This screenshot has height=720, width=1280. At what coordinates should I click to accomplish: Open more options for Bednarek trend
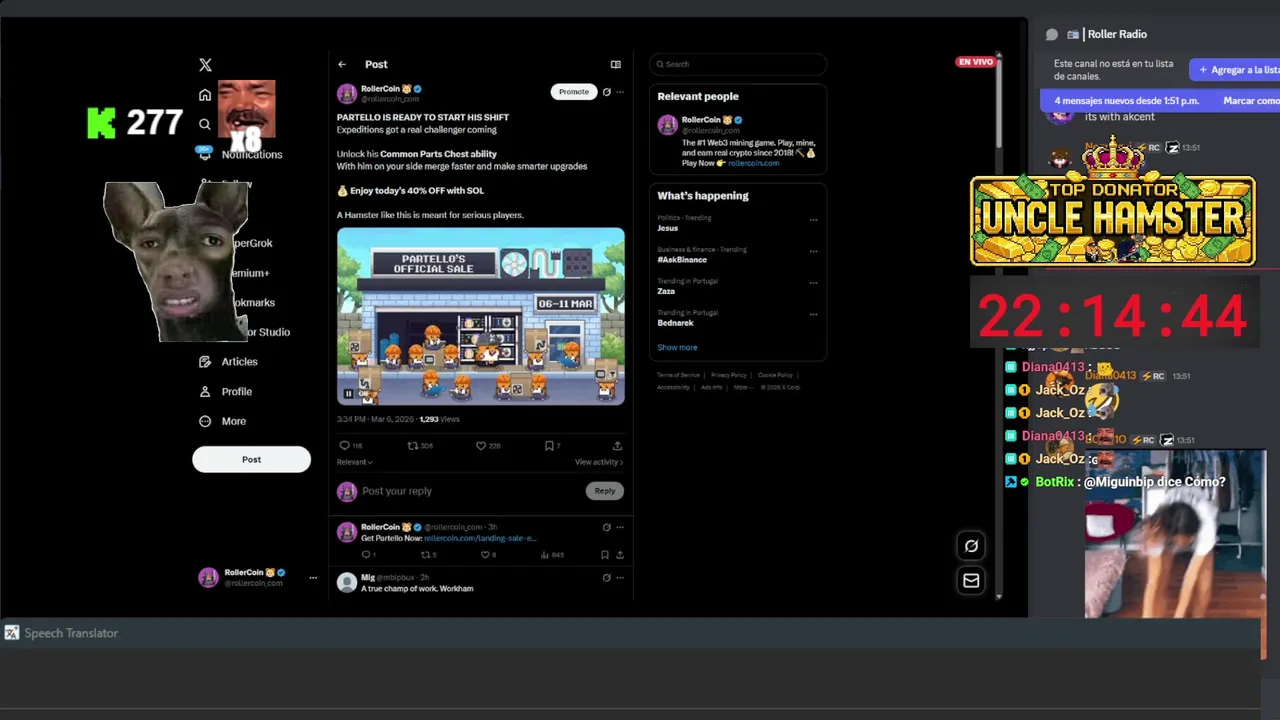pos(813,314)
